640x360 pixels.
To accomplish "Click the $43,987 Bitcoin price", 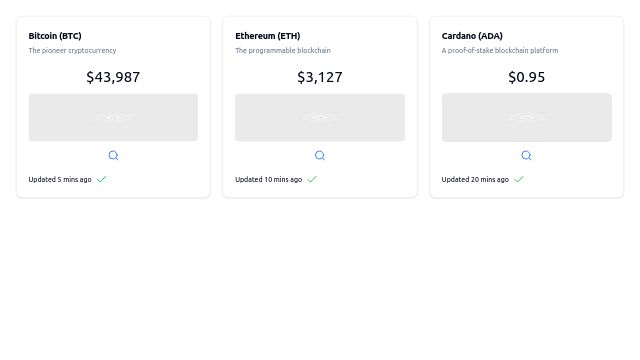I will coord(113,77).
